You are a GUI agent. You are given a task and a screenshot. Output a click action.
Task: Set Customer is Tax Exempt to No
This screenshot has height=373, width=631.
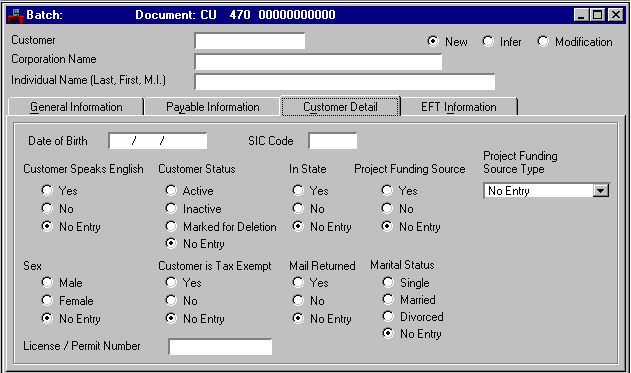click(171, 300)
